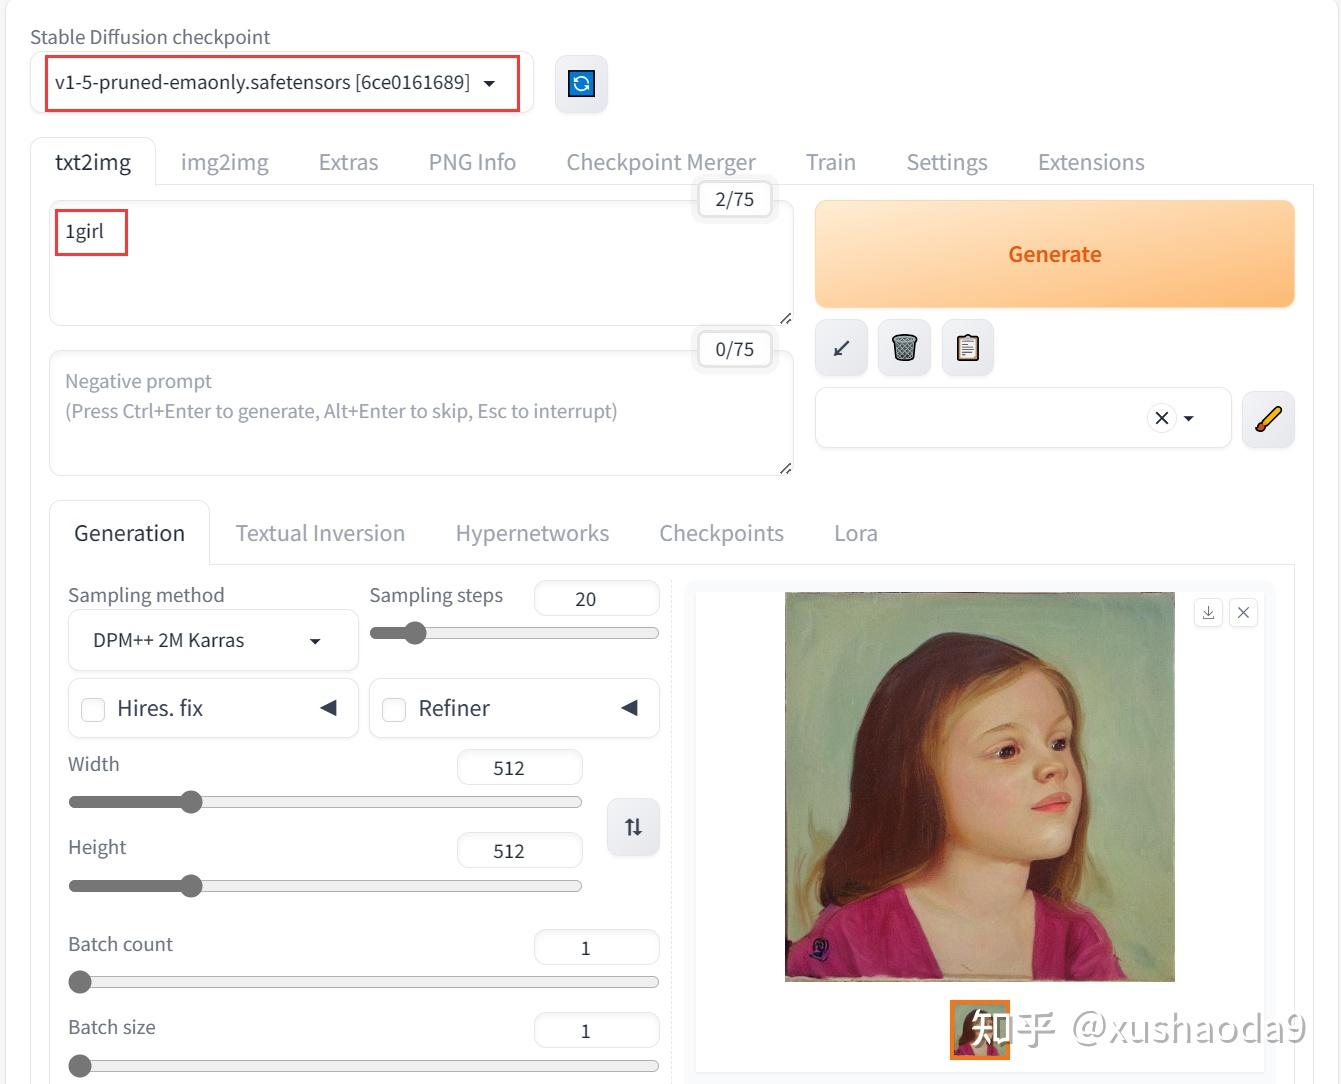Screen dimensions: 1341x1084
Task: Close the generated image preview
Action: [1243, 613]
